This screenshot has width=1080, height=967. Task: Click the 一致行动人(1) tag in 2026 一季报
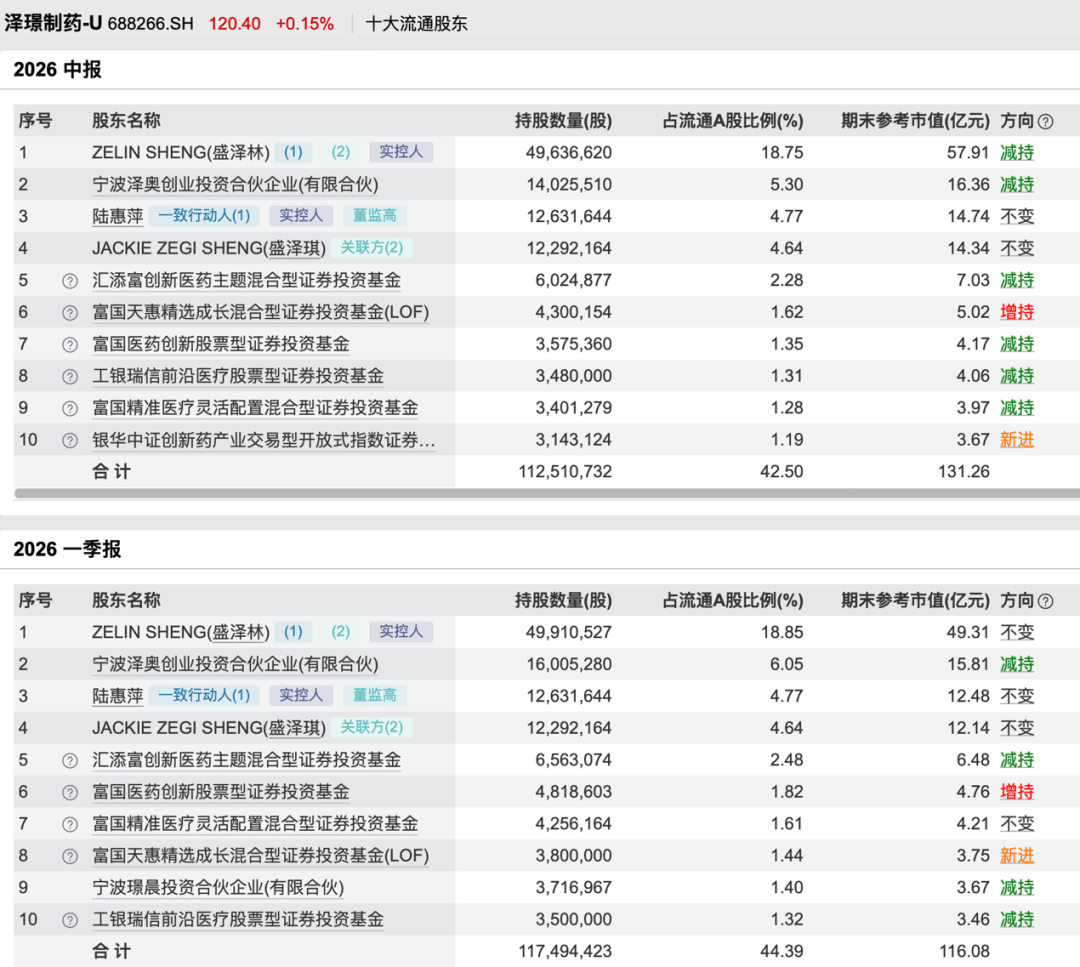204,695
